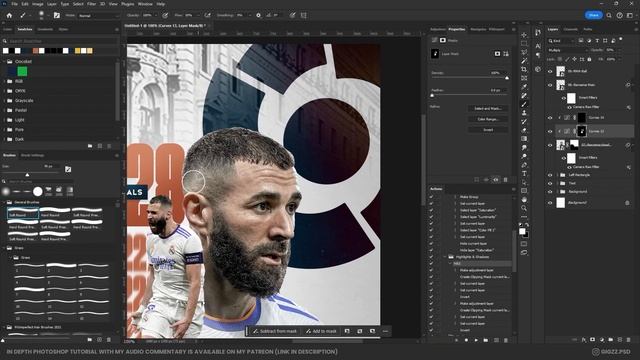This screenshot has width=640, height=360.
Task: Select the Clone Stamp tool
Action: pos(524,113)
